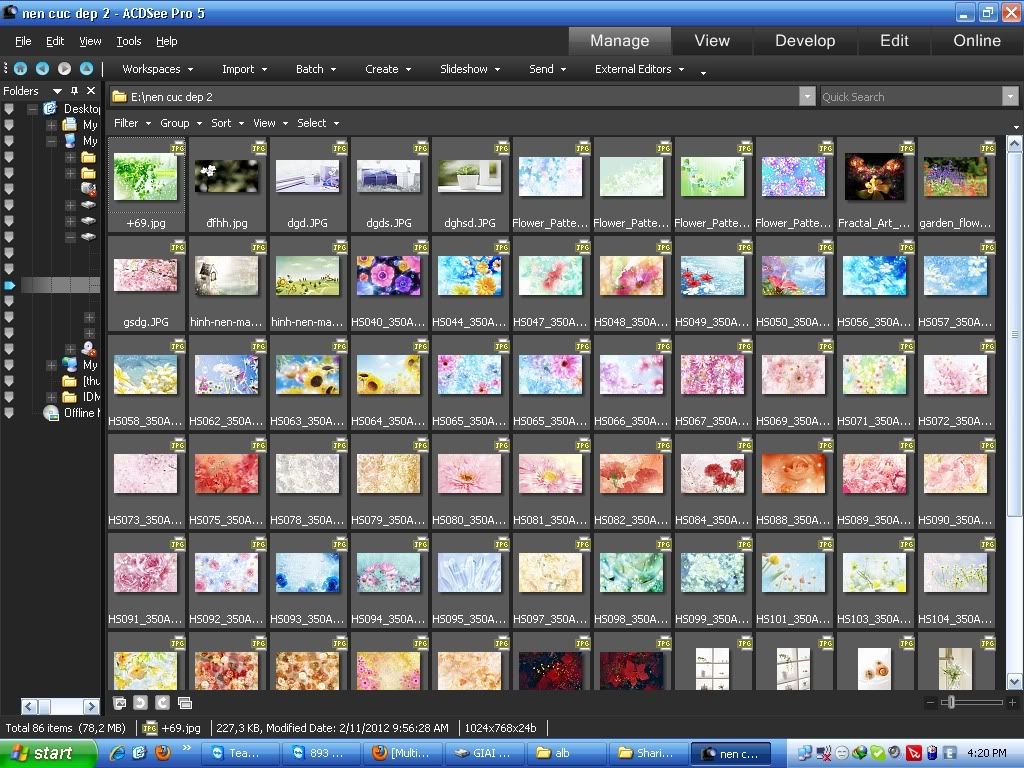Click the '1024x768x24b' status bar text
Screen dimensions: 1024x768
500,728
